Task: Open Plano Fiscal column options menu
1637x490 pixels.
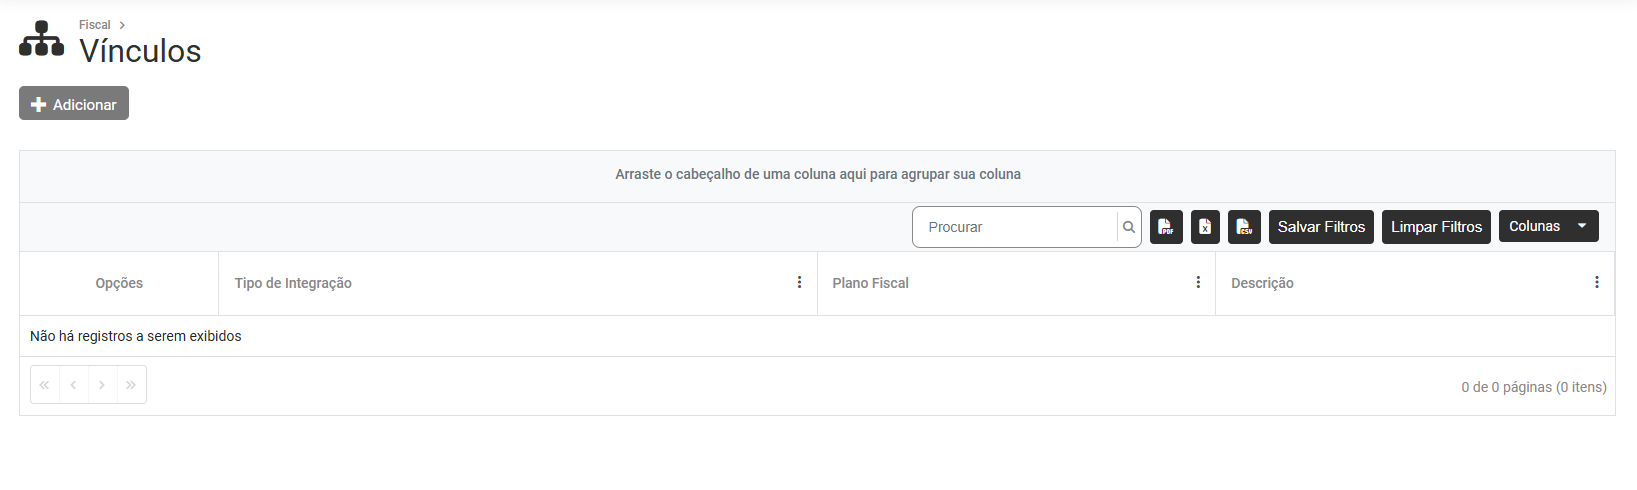Action: [x=1198, y=283]
